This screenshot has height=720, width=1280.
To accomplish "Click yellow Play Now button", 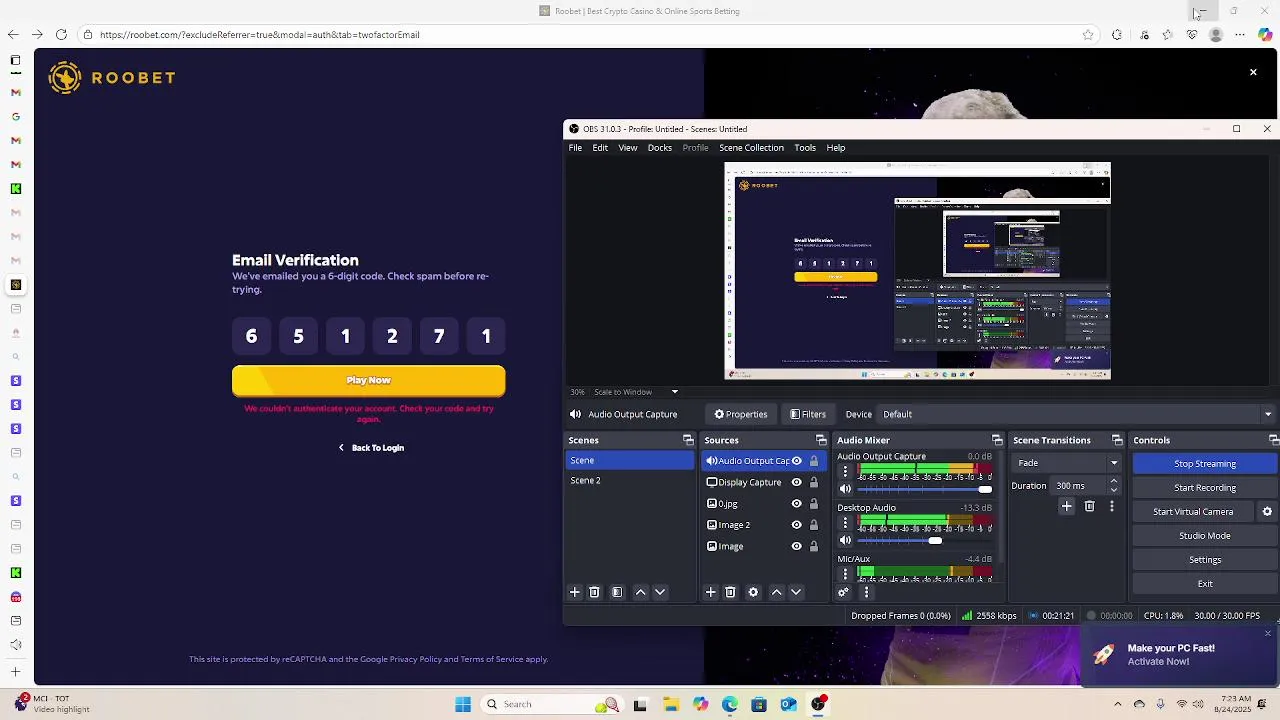I will (x=369, y=380).
